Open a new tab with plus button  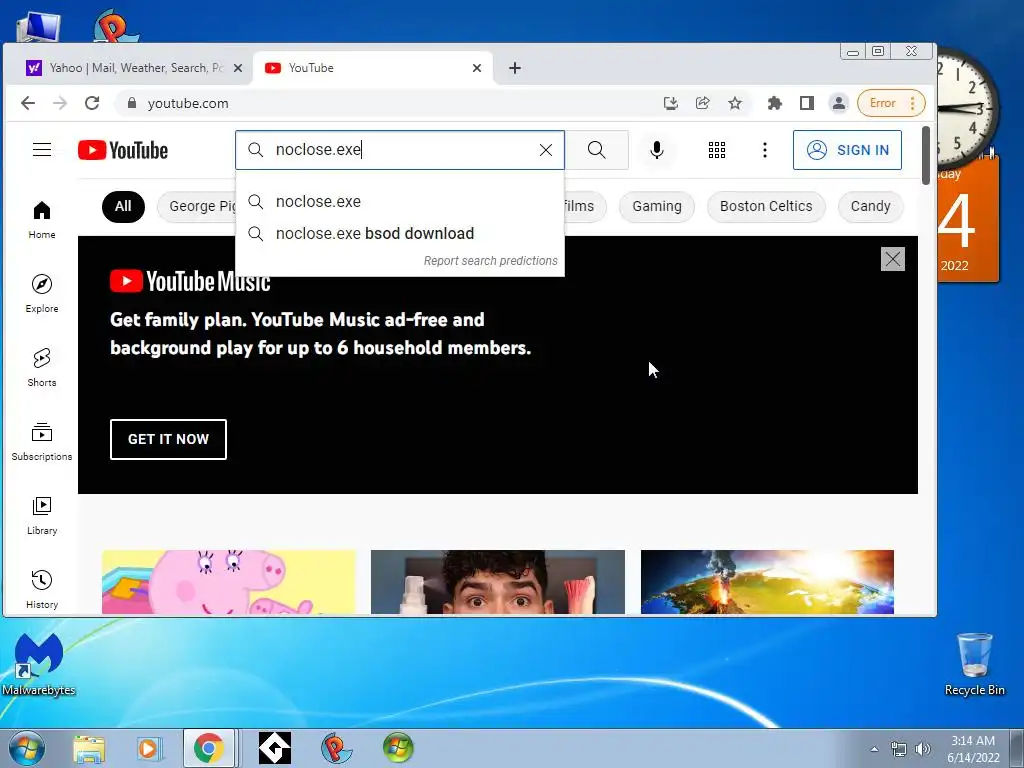(515, 68)
